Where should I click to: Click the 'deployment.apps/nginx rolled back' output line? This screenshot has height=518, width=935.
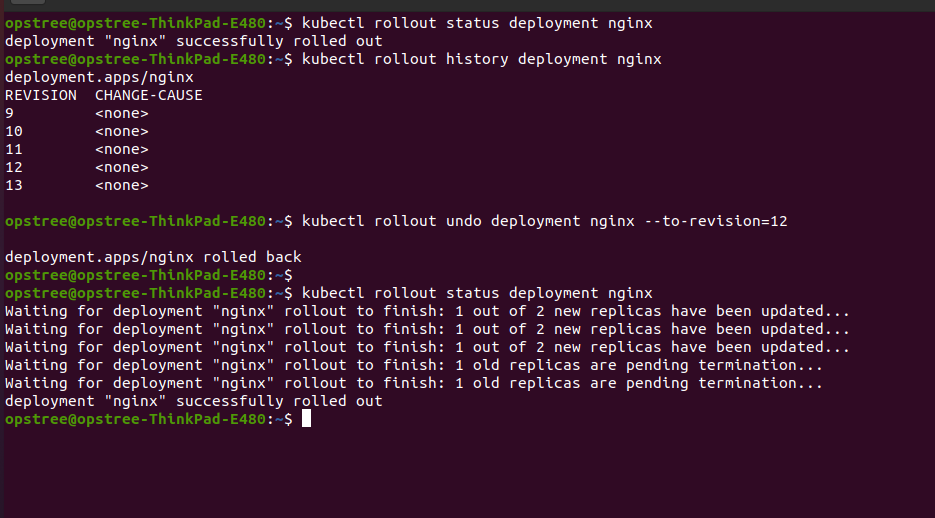click(153, 257)
